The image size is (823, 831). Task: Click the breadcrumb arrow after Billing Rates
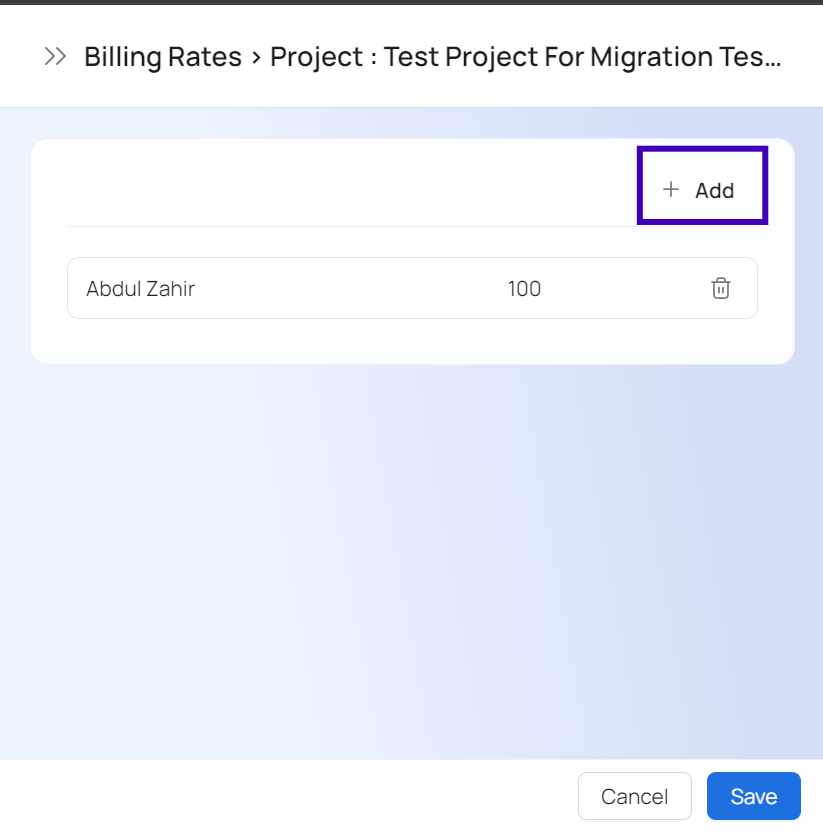[x=256, y=57]
